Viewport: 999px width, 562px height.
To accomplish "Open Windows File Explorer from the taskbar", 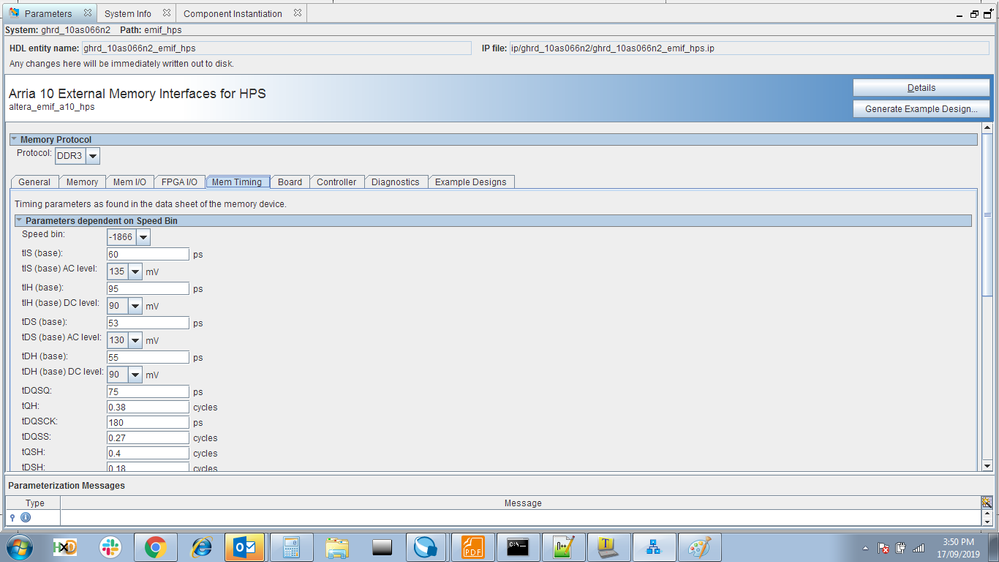I will tap(336, 547).
